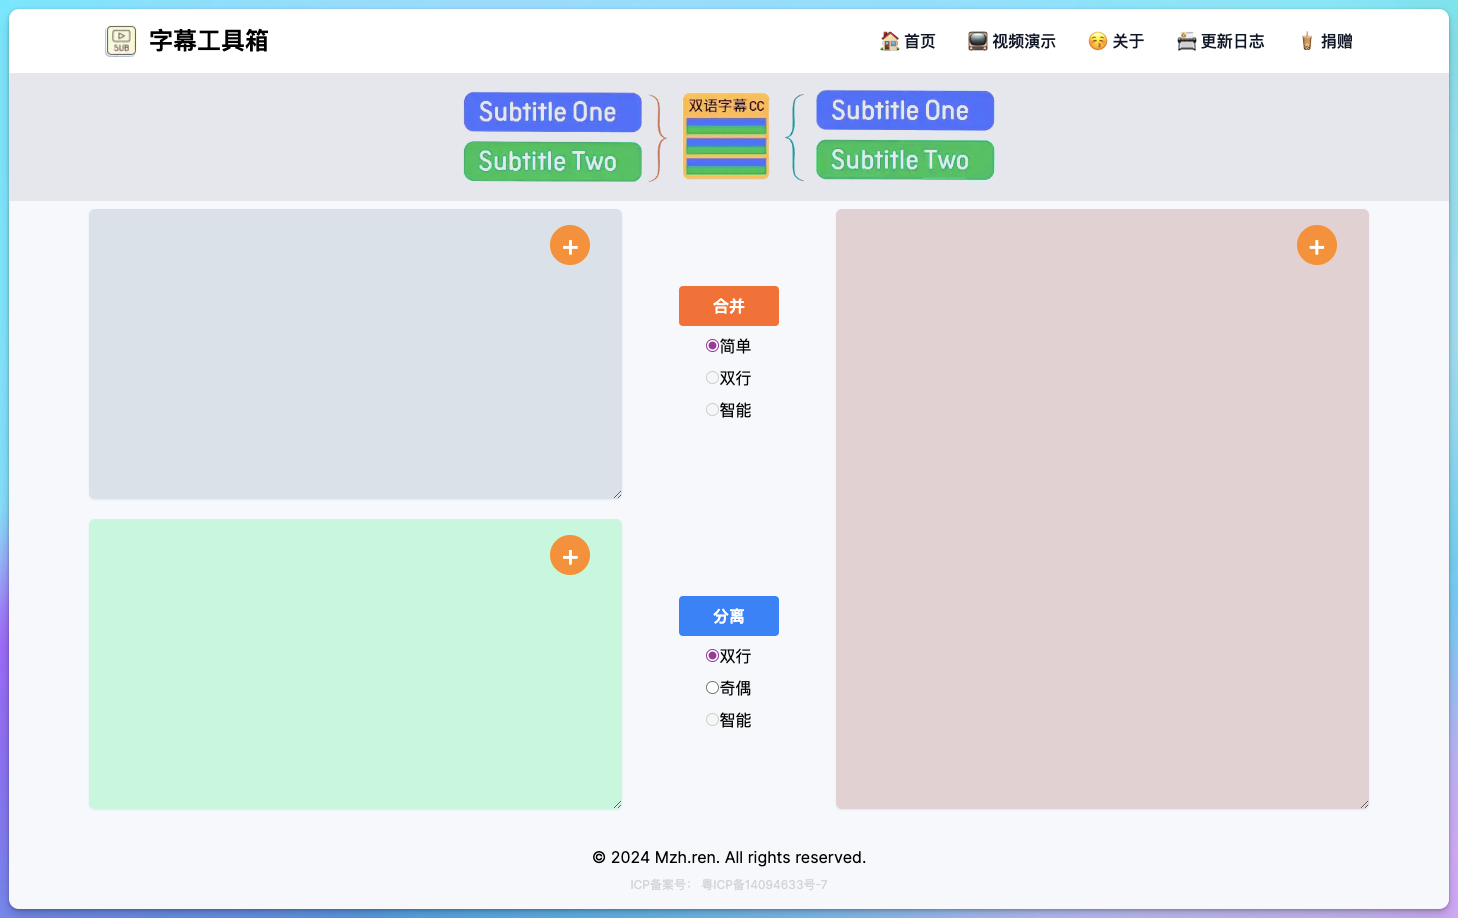Click the blue 分离 button
The width and height of the screenshot is (1458, 918).
click(x=729, y=616)
